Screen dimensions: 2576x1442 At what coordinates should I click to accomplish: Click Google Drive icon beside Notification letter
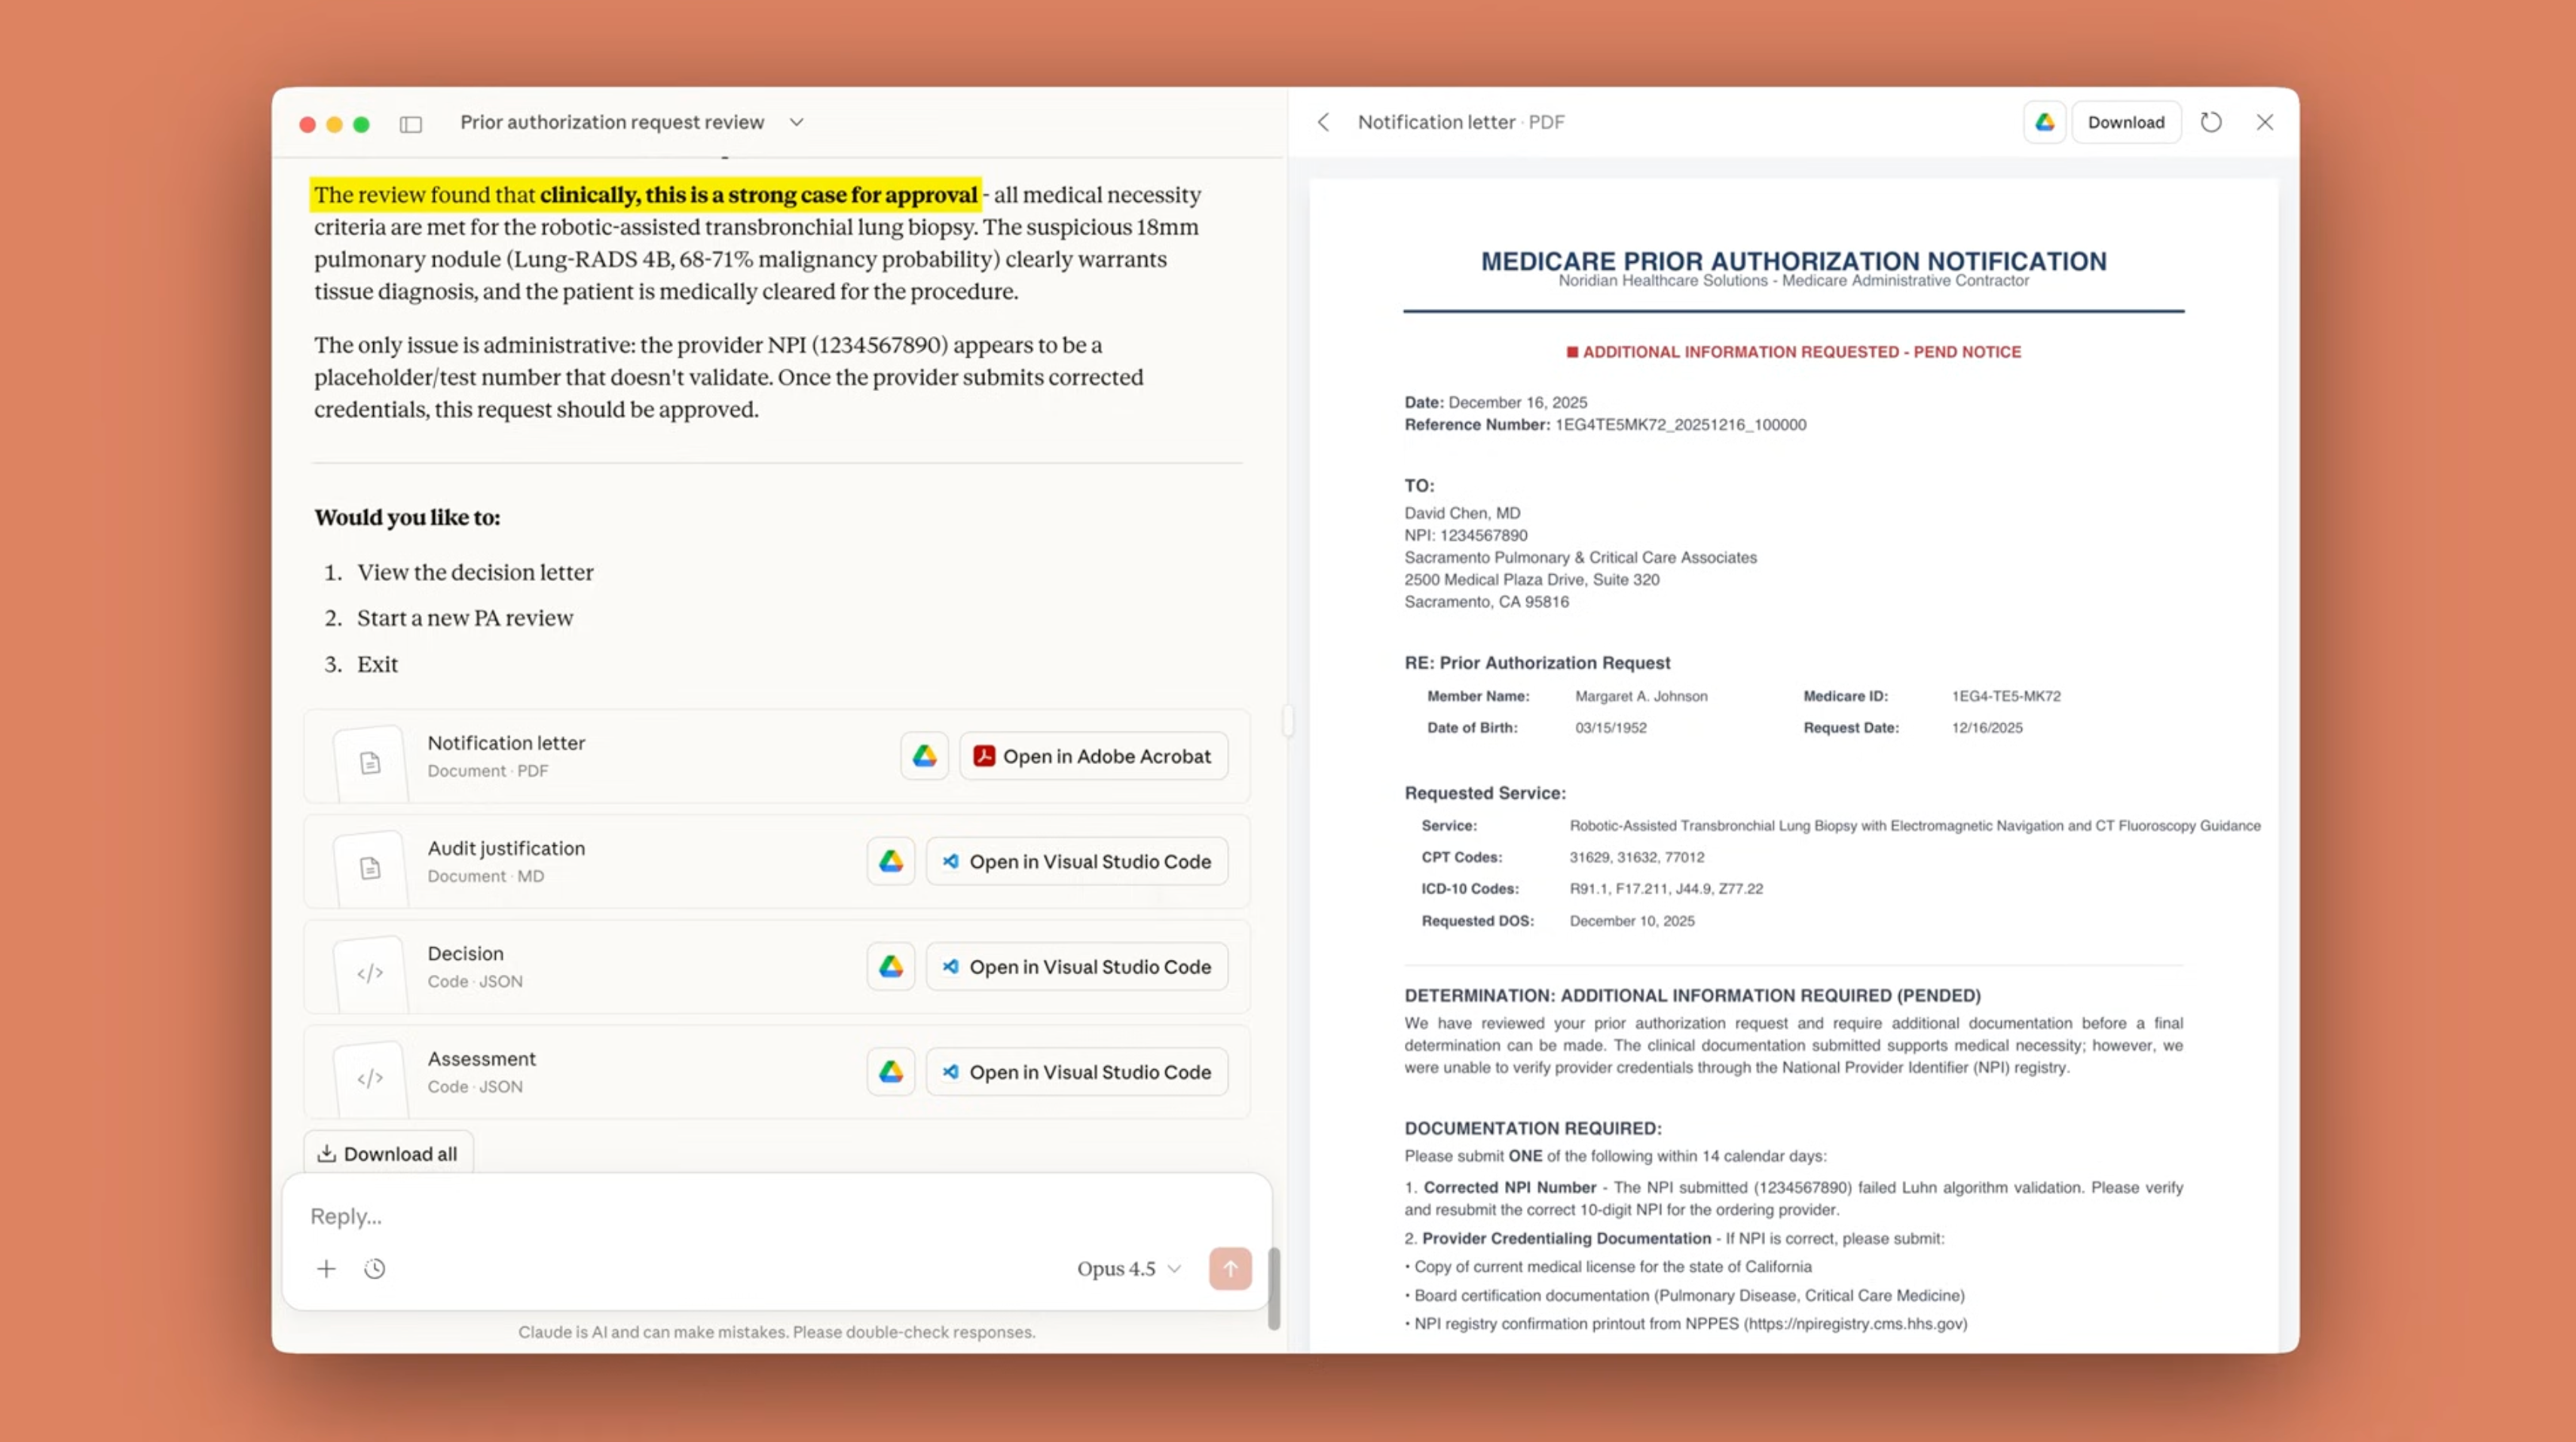click(x=924, y=756)
